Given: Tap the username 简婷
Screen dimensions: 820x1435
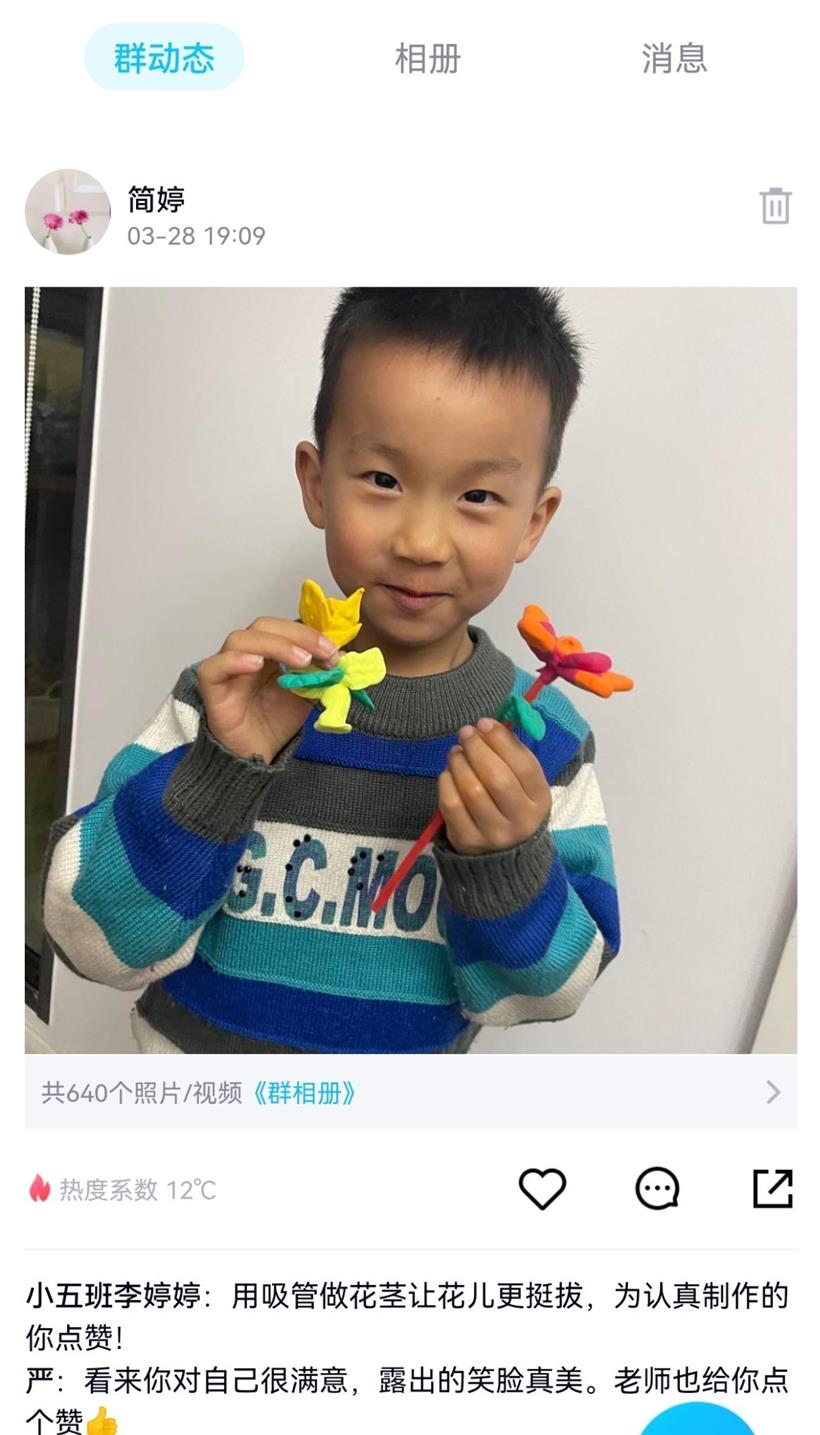Looking at the screenshot, I should [156, 199].
